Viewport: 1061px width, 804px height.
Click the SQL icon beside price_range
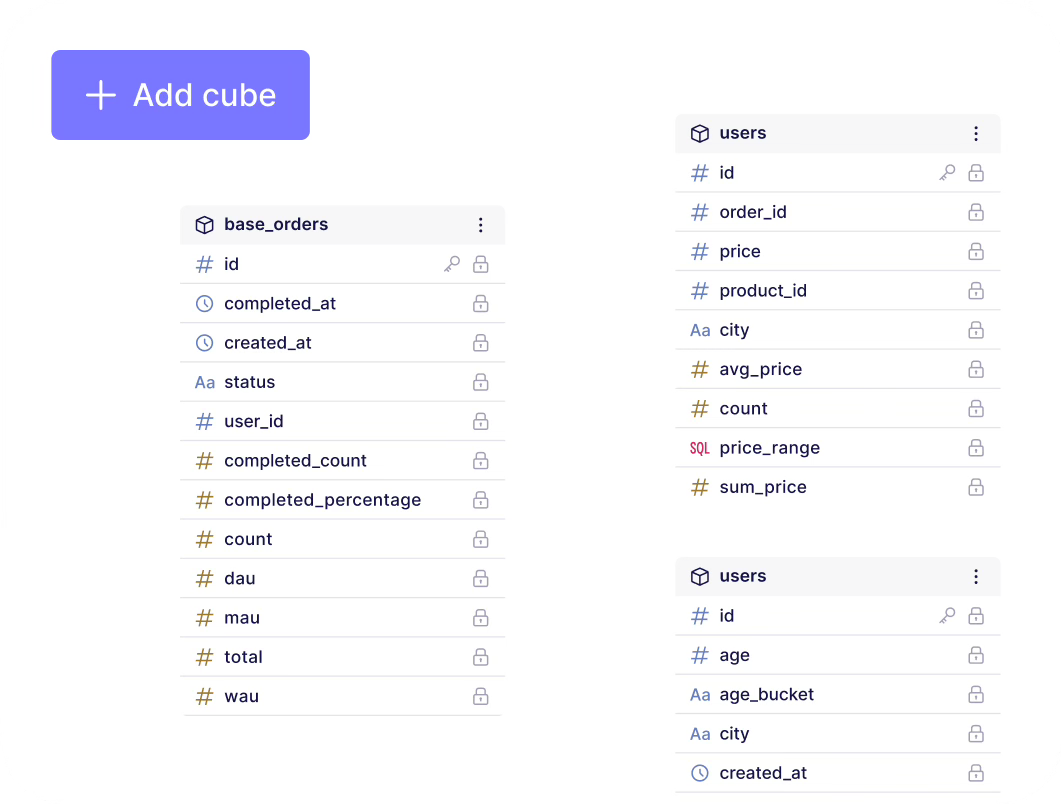coord(700,448)
